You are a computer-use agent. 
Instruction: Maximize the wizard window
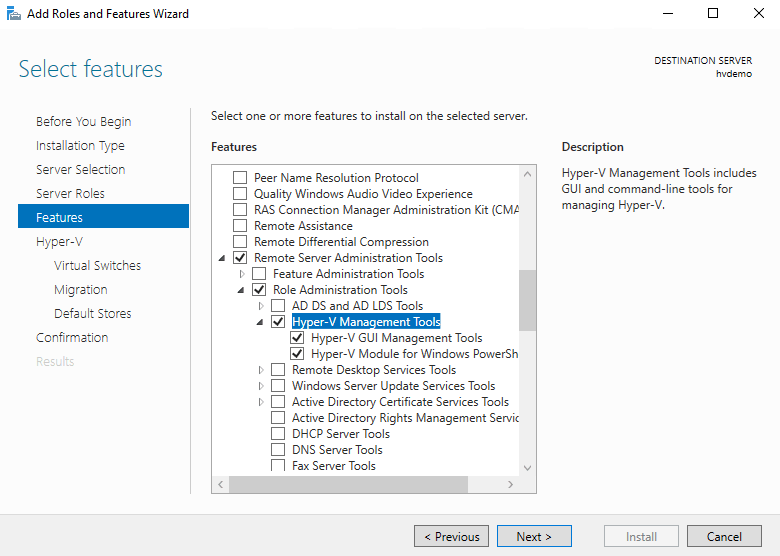tap(713, 13)
